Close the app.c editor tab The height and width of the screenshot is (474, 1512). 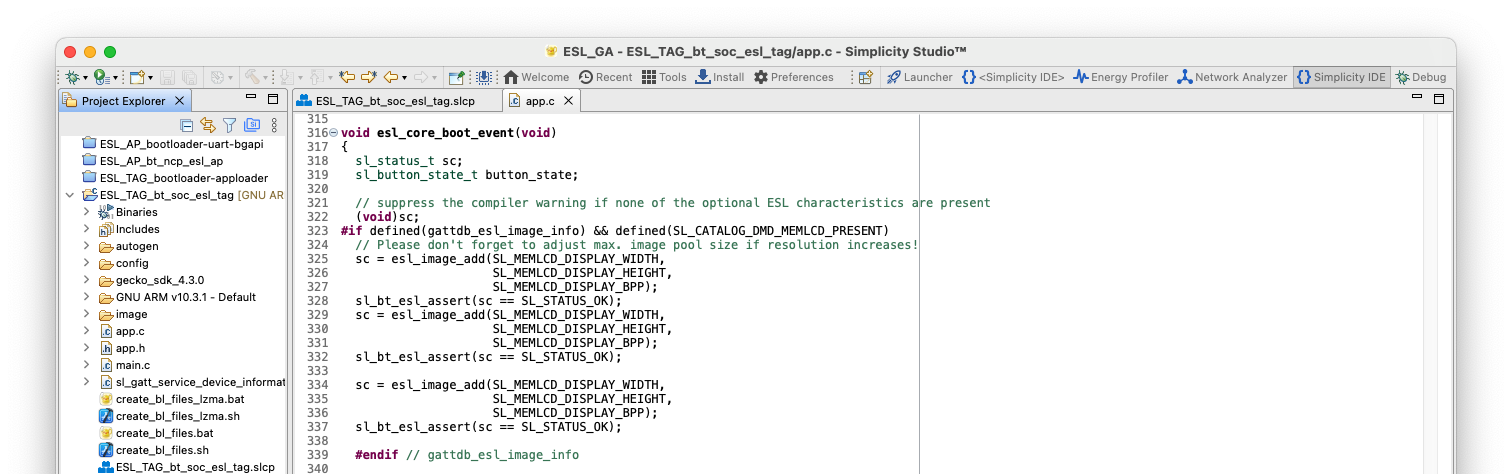[x=568, y=101]
